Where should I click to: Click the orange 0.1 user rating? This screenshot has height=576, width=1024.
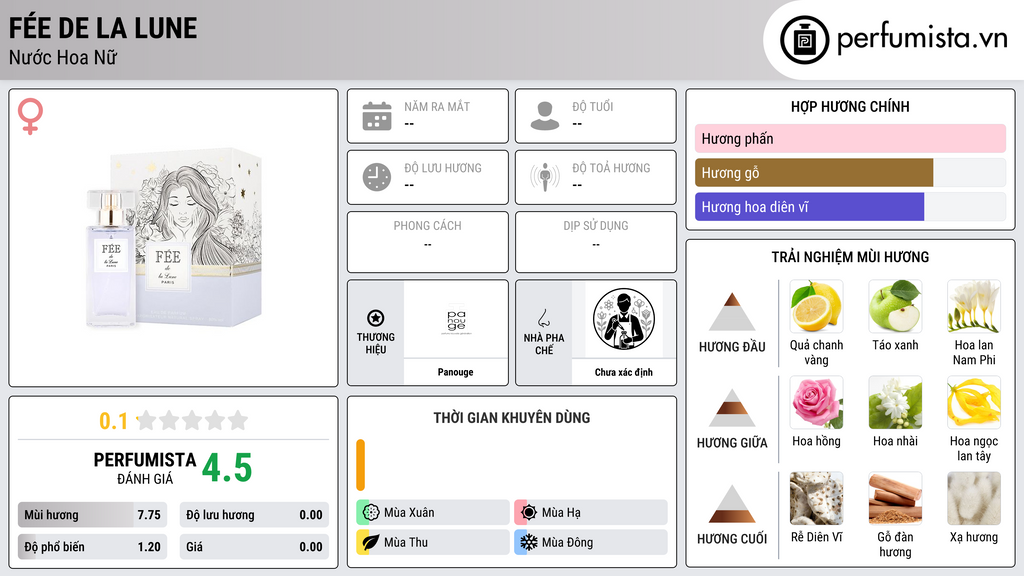[x=113, y=421]
